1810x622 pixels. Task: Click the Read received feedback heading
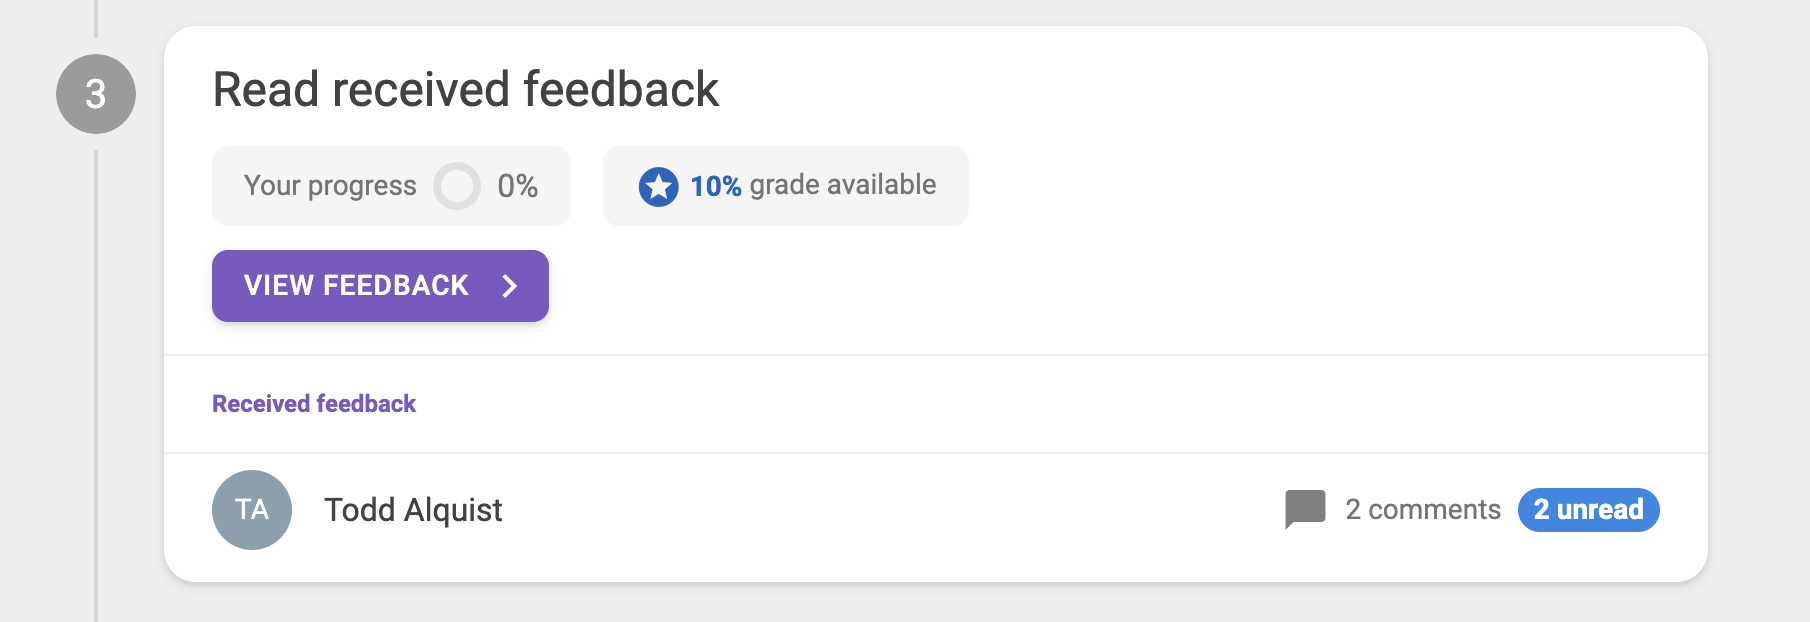point(466,90)
